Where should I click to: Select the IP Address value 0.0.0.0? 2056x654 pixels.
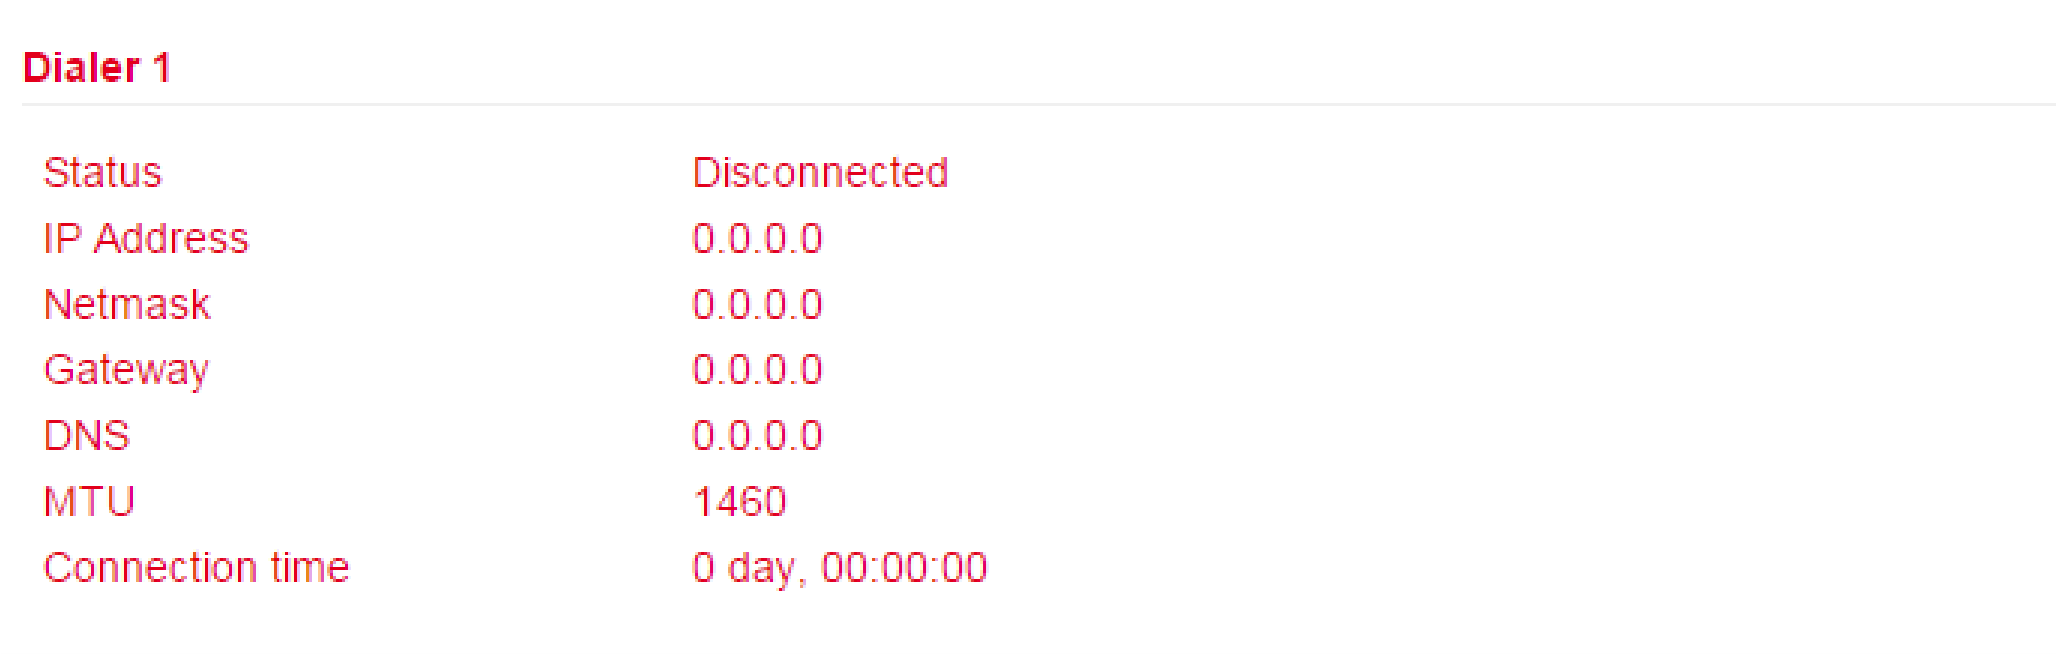pyautogui.click(x=757, y=239)
